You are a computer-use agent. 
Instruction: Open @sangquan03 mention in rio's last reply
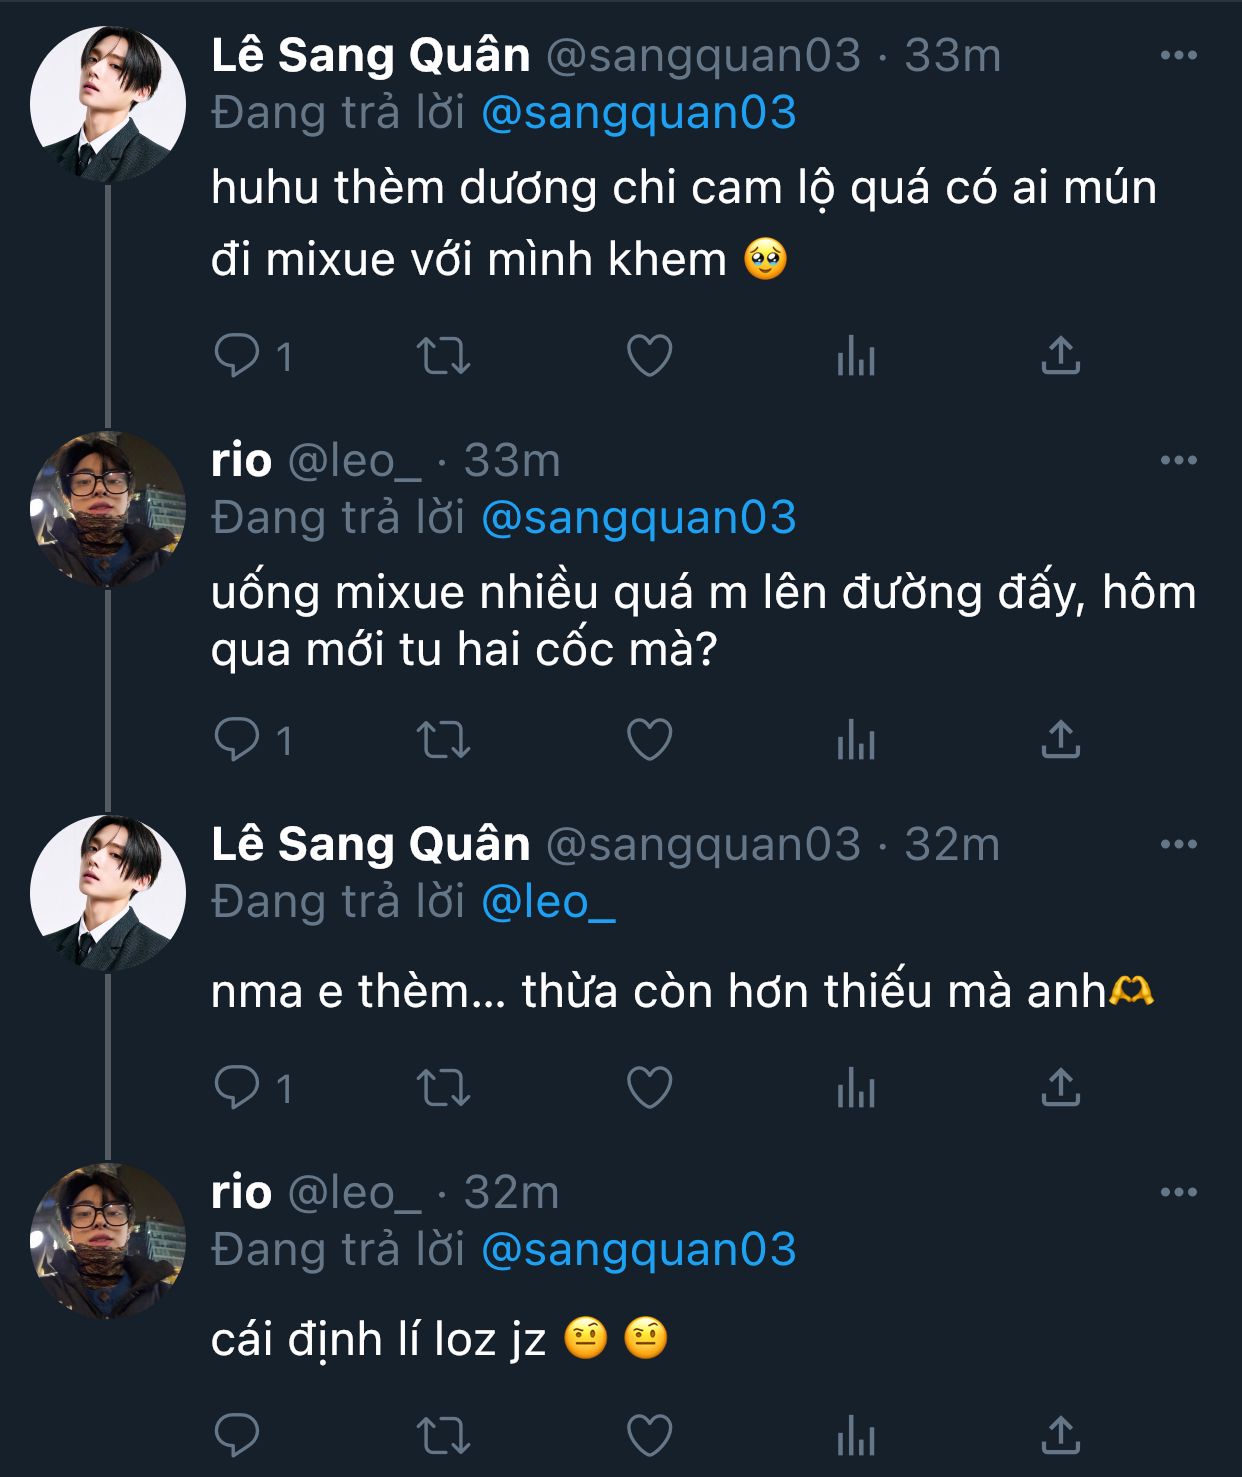click(x=638, y=1250)
